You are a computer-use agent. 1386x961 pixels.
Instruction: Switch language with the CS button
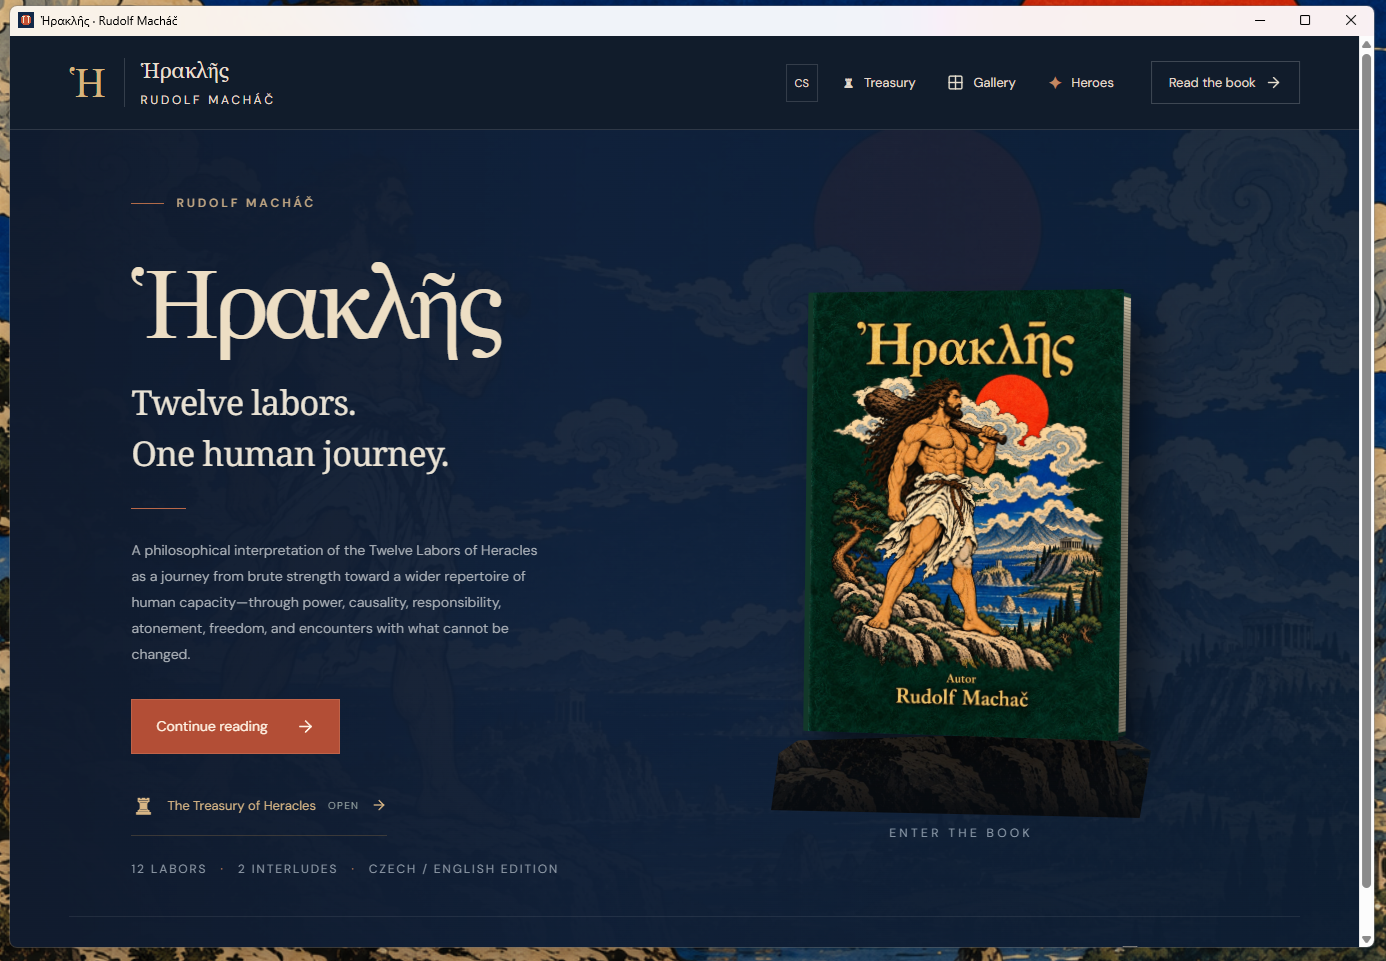click(x=802, y=83)
